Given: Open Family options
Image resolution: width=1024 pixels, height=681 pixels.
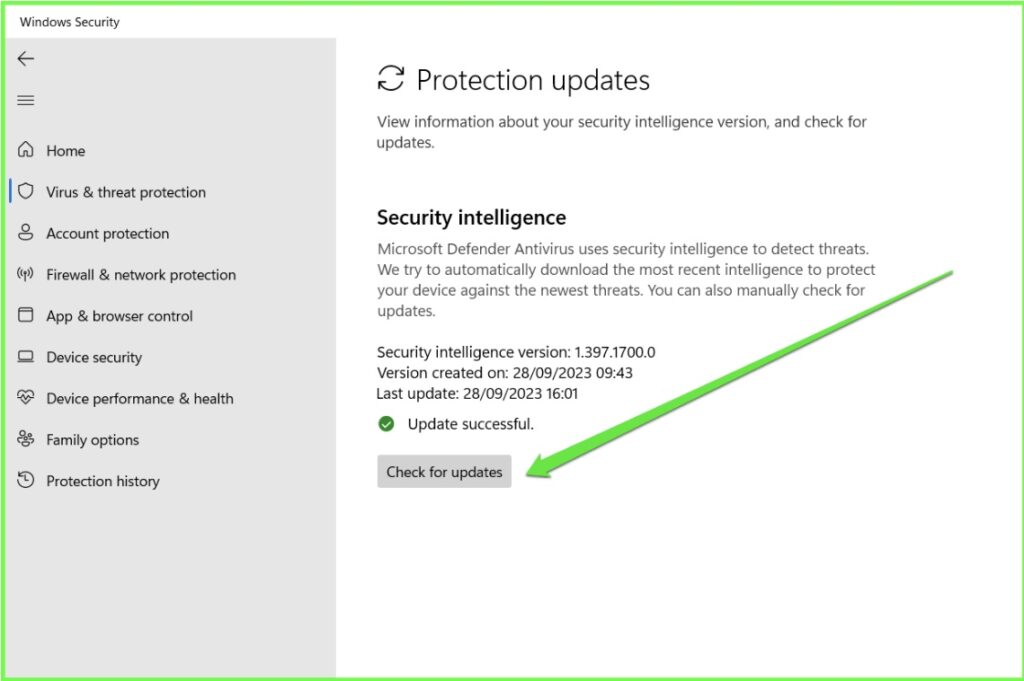Looking at the screenshot, I should click(93, 440).
